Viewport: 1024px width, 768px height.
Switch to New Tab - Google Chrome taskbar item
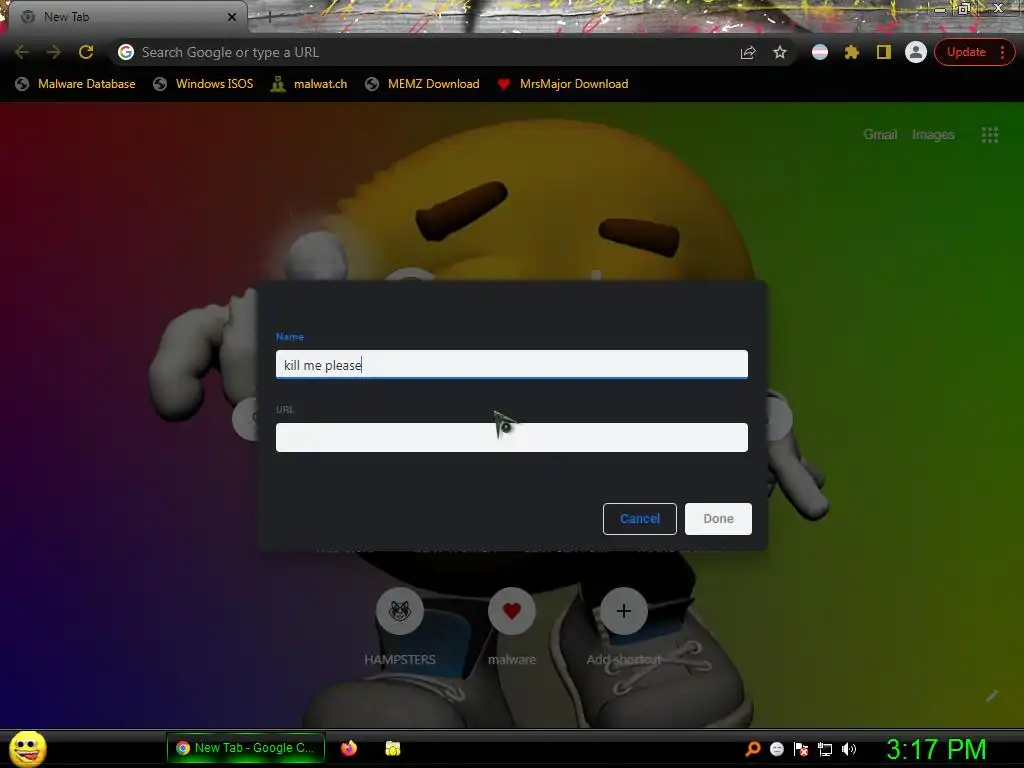pos(246,748)
